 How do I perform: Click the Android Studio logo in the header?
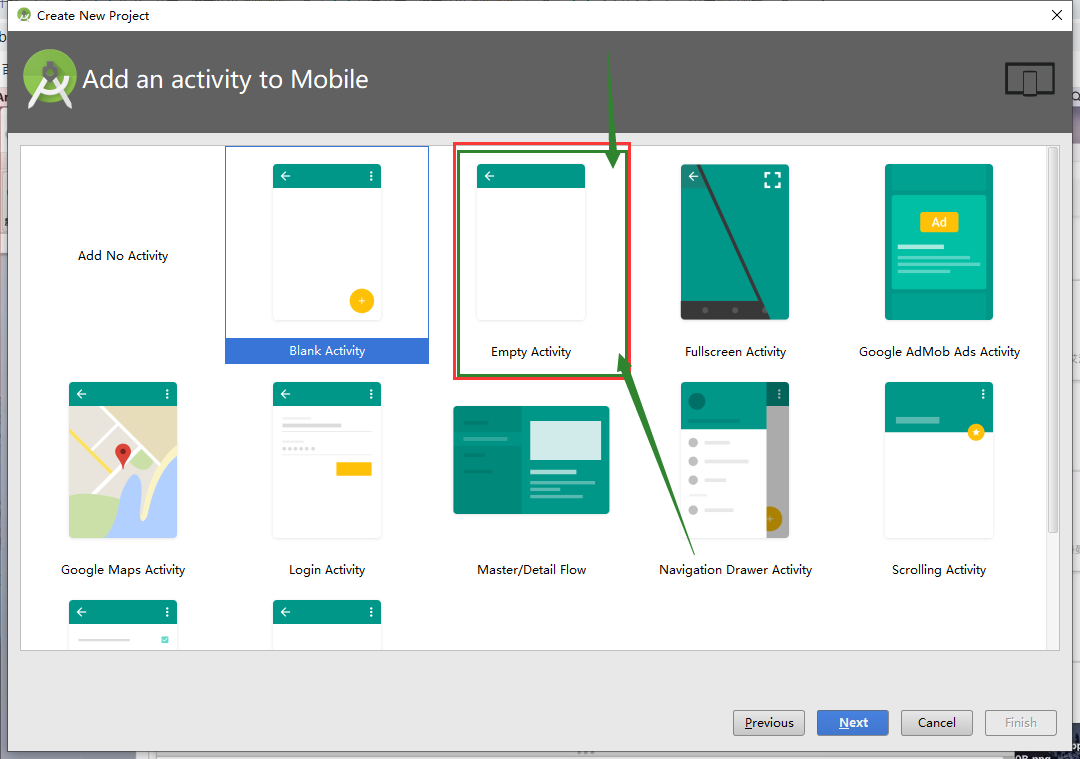click(50, 79)
